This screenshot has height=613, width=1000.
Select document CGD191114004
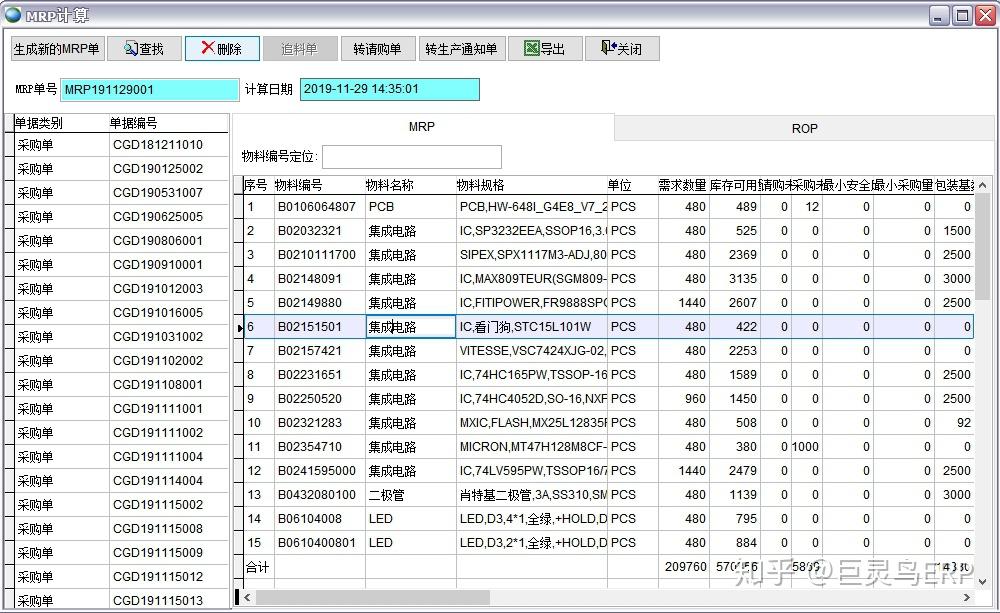158,481
